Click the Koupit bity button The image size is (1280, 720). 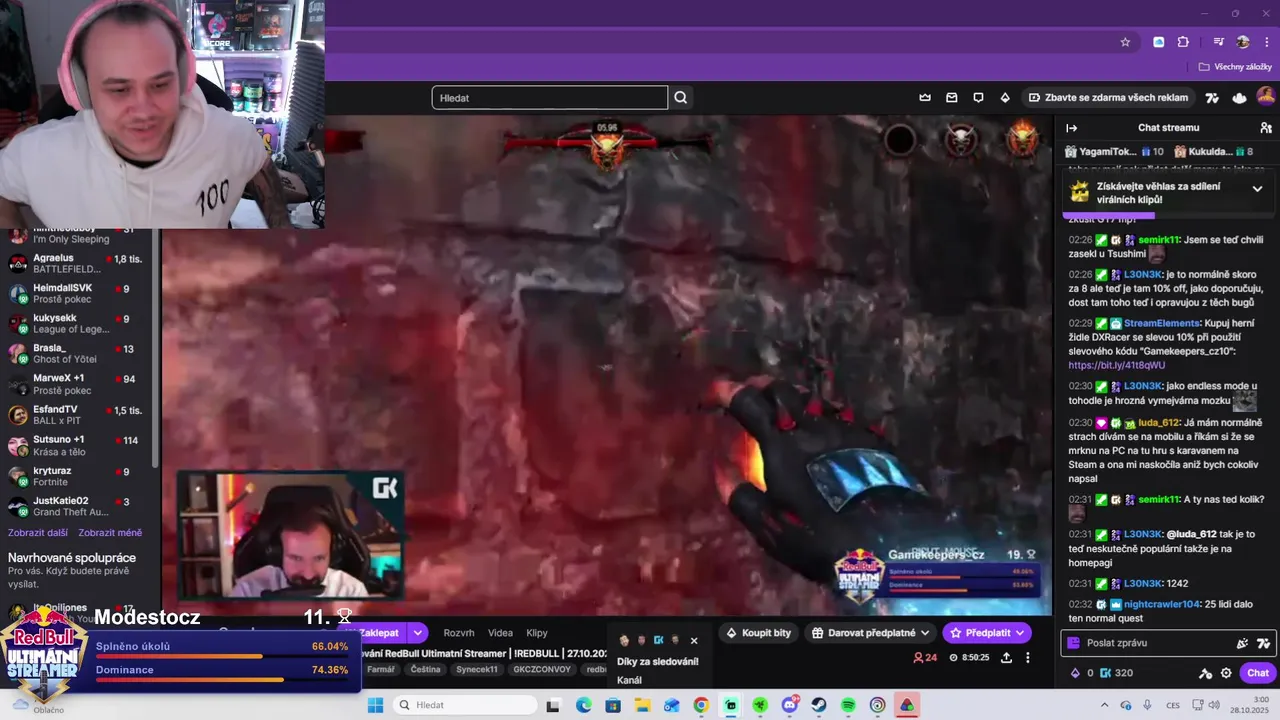(759, 633)
